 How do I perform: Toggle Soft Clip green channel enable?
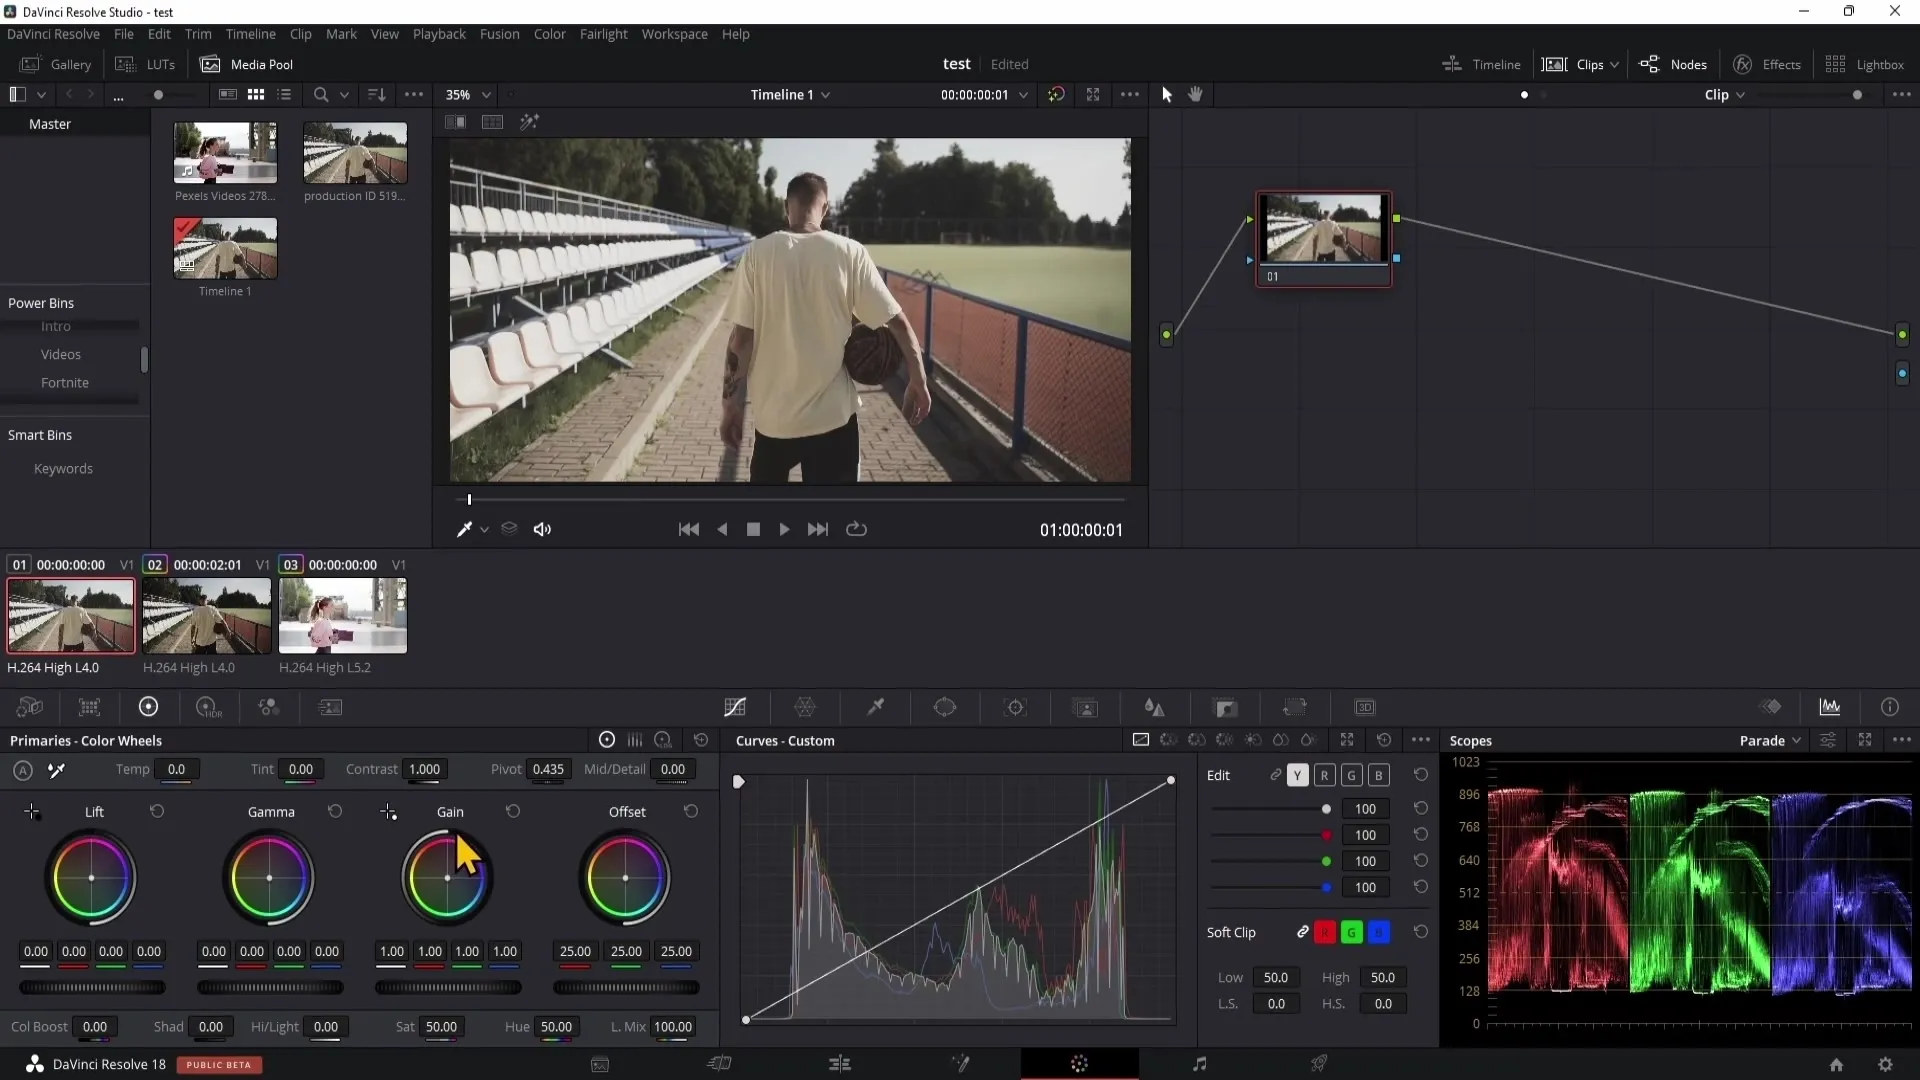point(1350,932)
